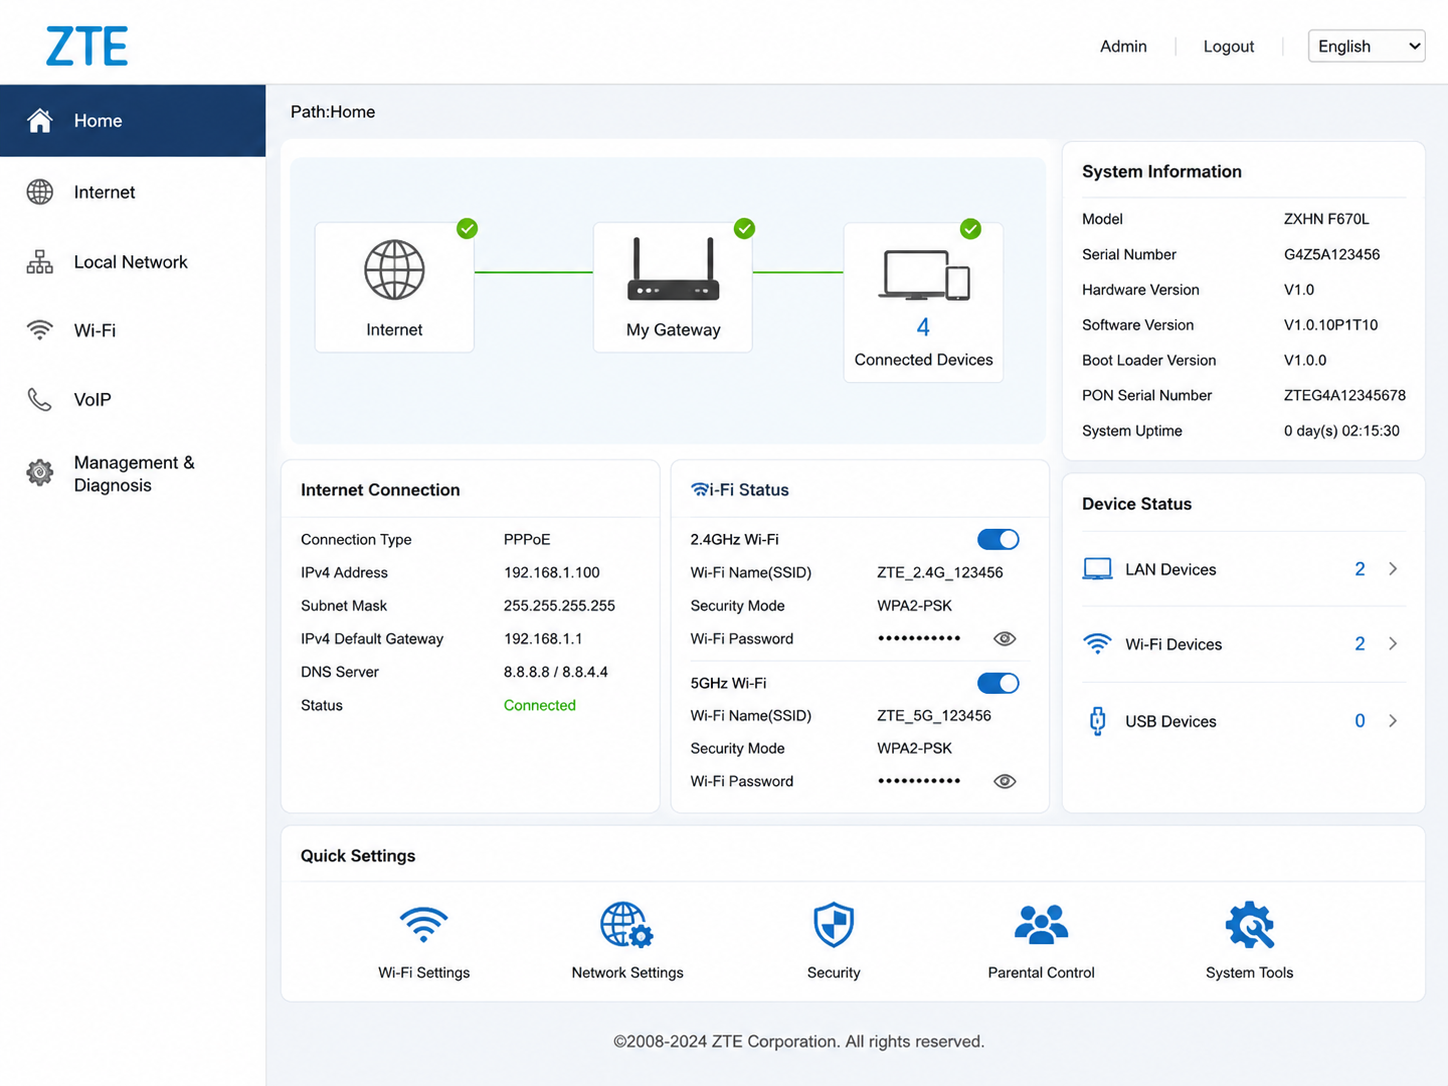
Task: Open Parental Control people icon
Action: (1041, 924)
